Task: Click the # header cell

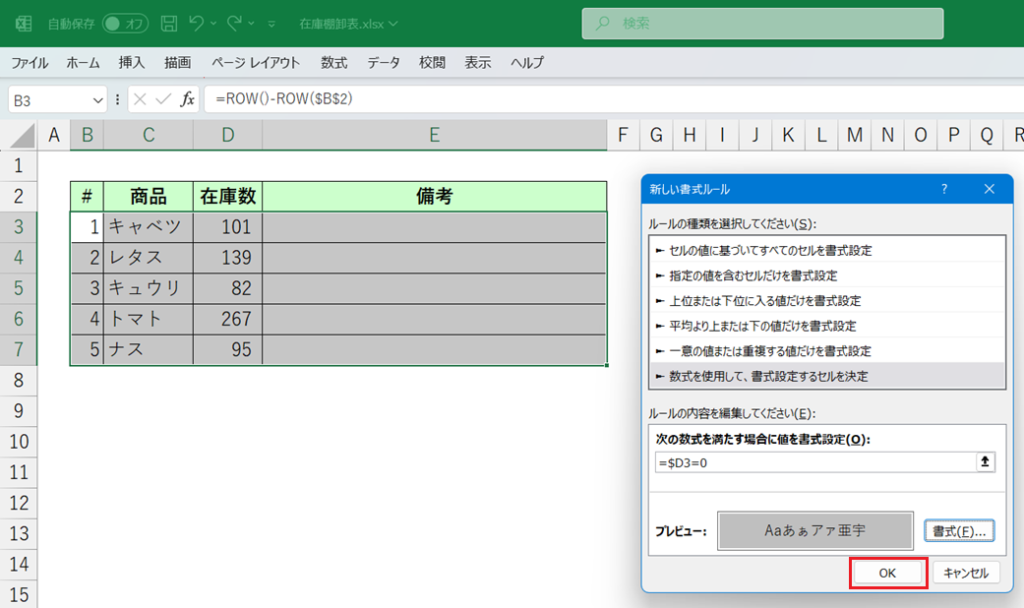Action: [87, 196]
